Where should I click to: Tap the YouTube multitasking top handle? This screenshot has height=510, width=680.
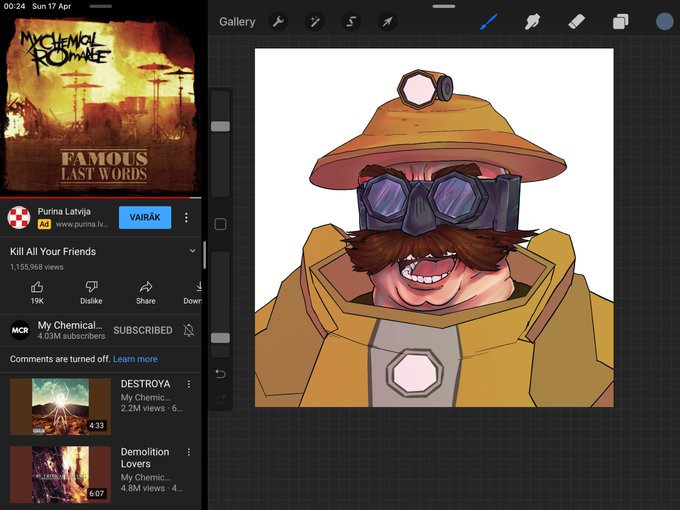coord(101,7)
